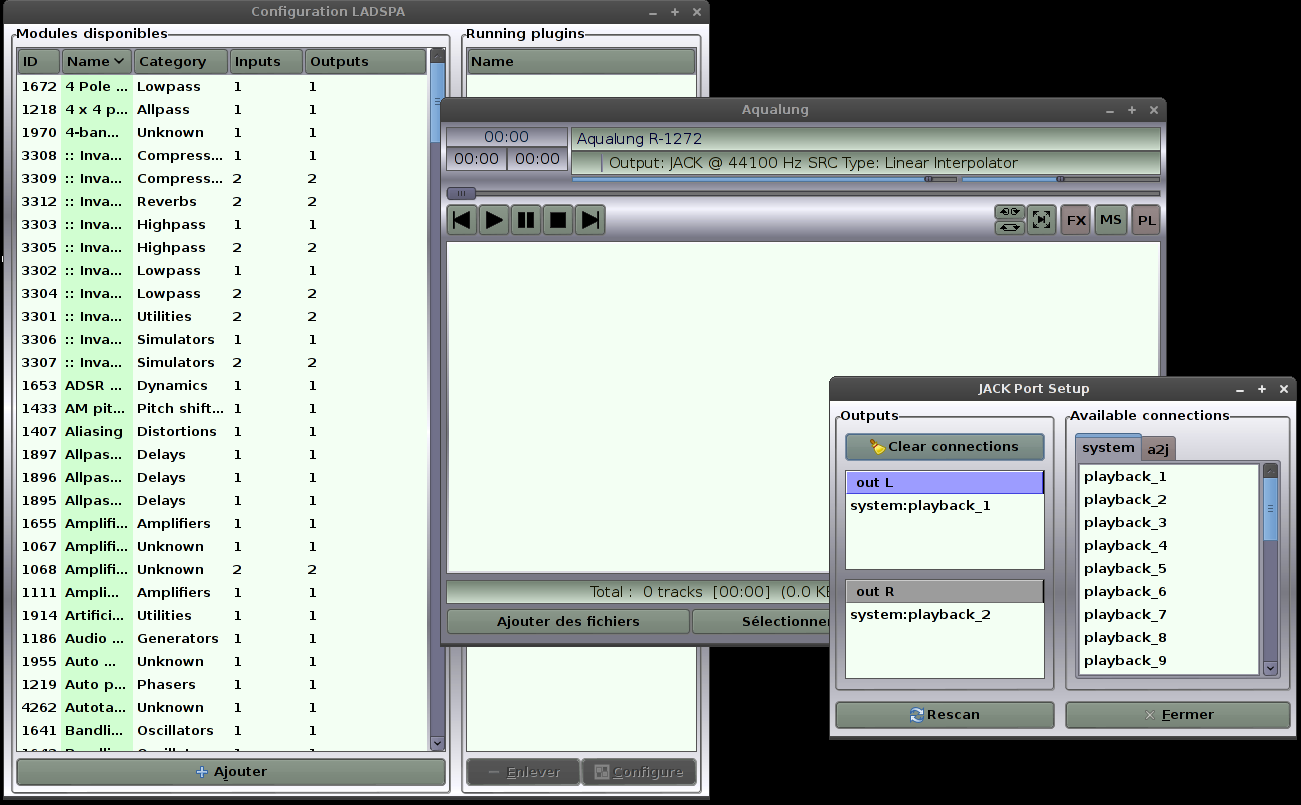The height and width of the screenshot is (805, 1301).
Task: Click Ajouter to add selected module
Action: [231, 772]
